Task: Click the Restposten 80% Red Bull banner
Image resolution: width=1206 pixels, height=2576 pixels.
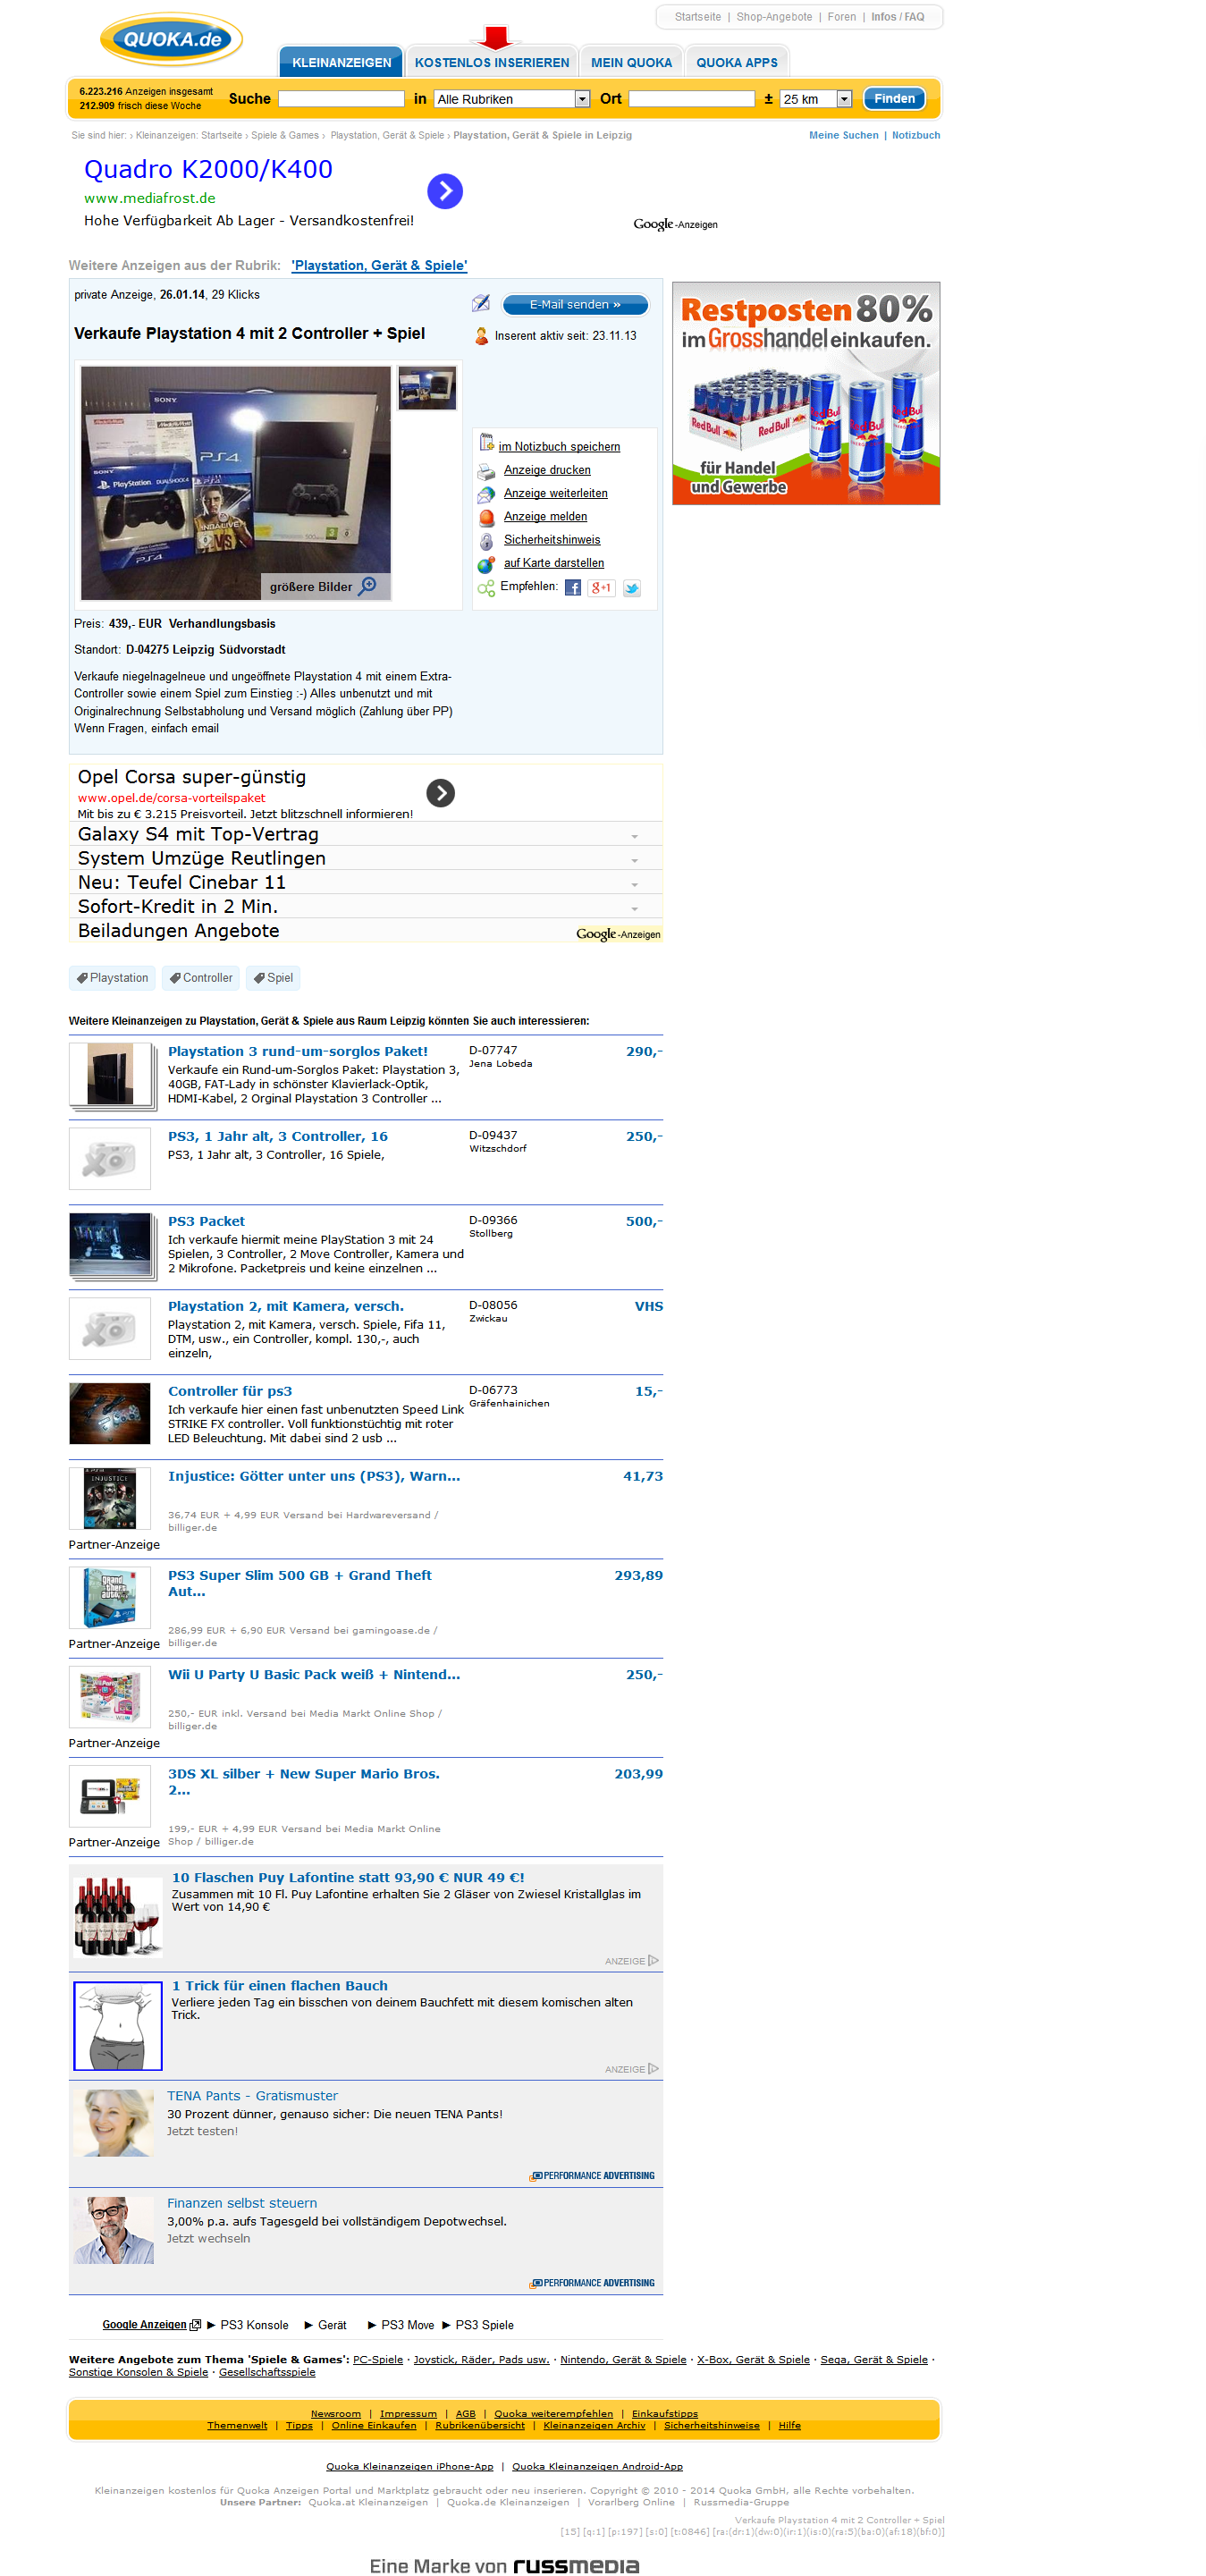Action: (x=805, y=393)
